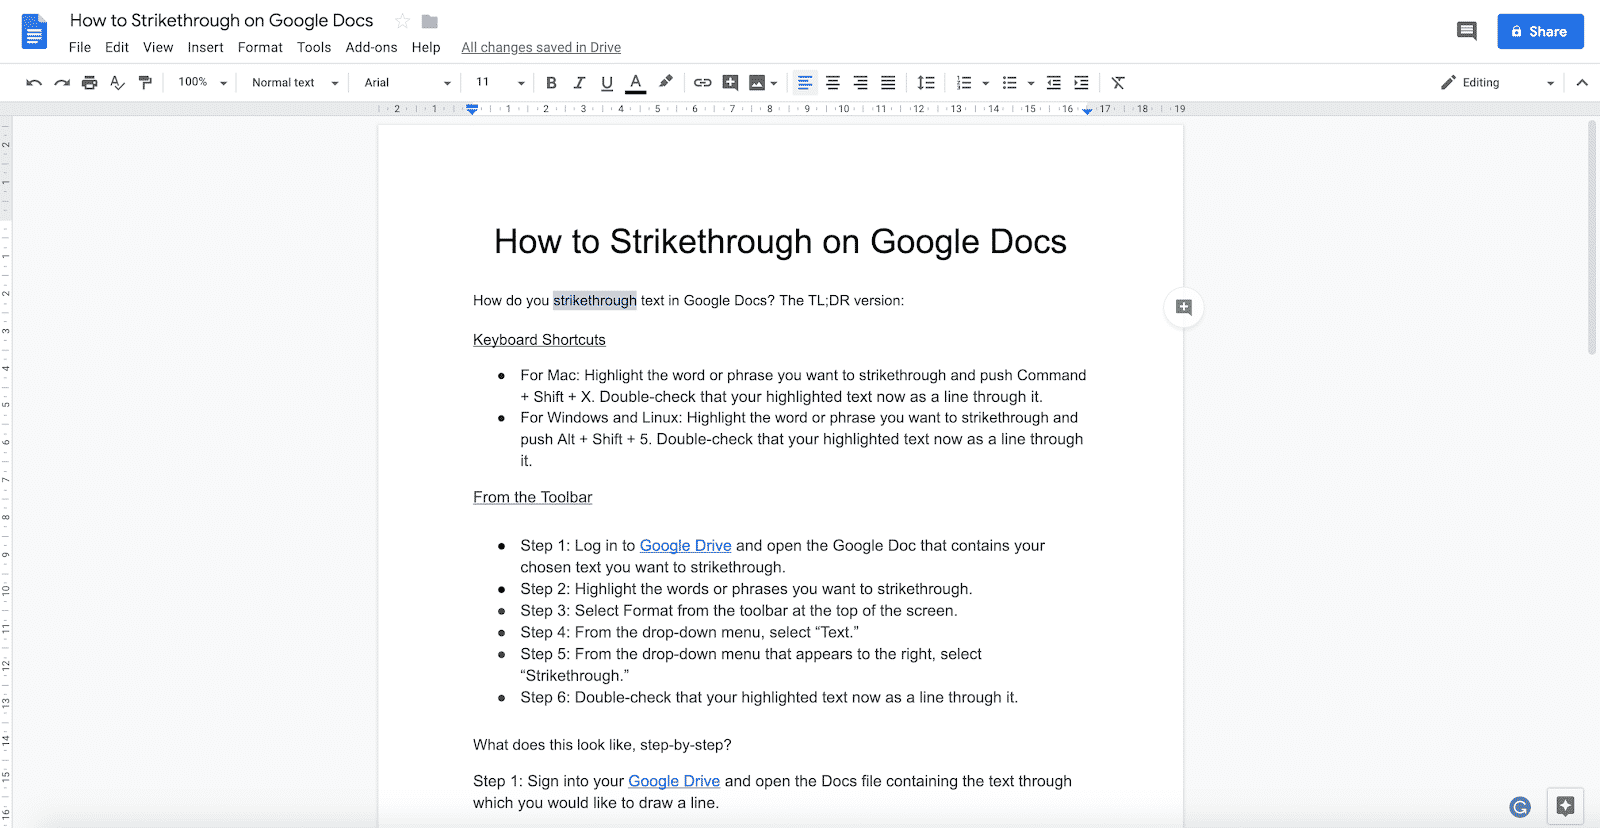Click the All changes saved in Drive link
The width and height of the screenshot is (1600, 828).
[x=541, y=47]
